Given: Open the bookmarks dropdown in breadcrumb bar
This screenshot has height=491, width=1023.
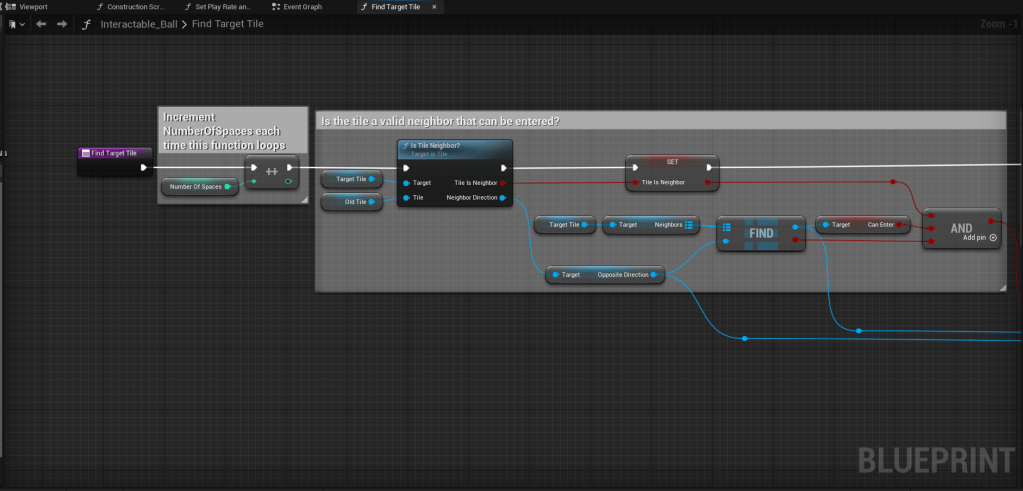Looking at the screenshot, I should pos(16,24).
